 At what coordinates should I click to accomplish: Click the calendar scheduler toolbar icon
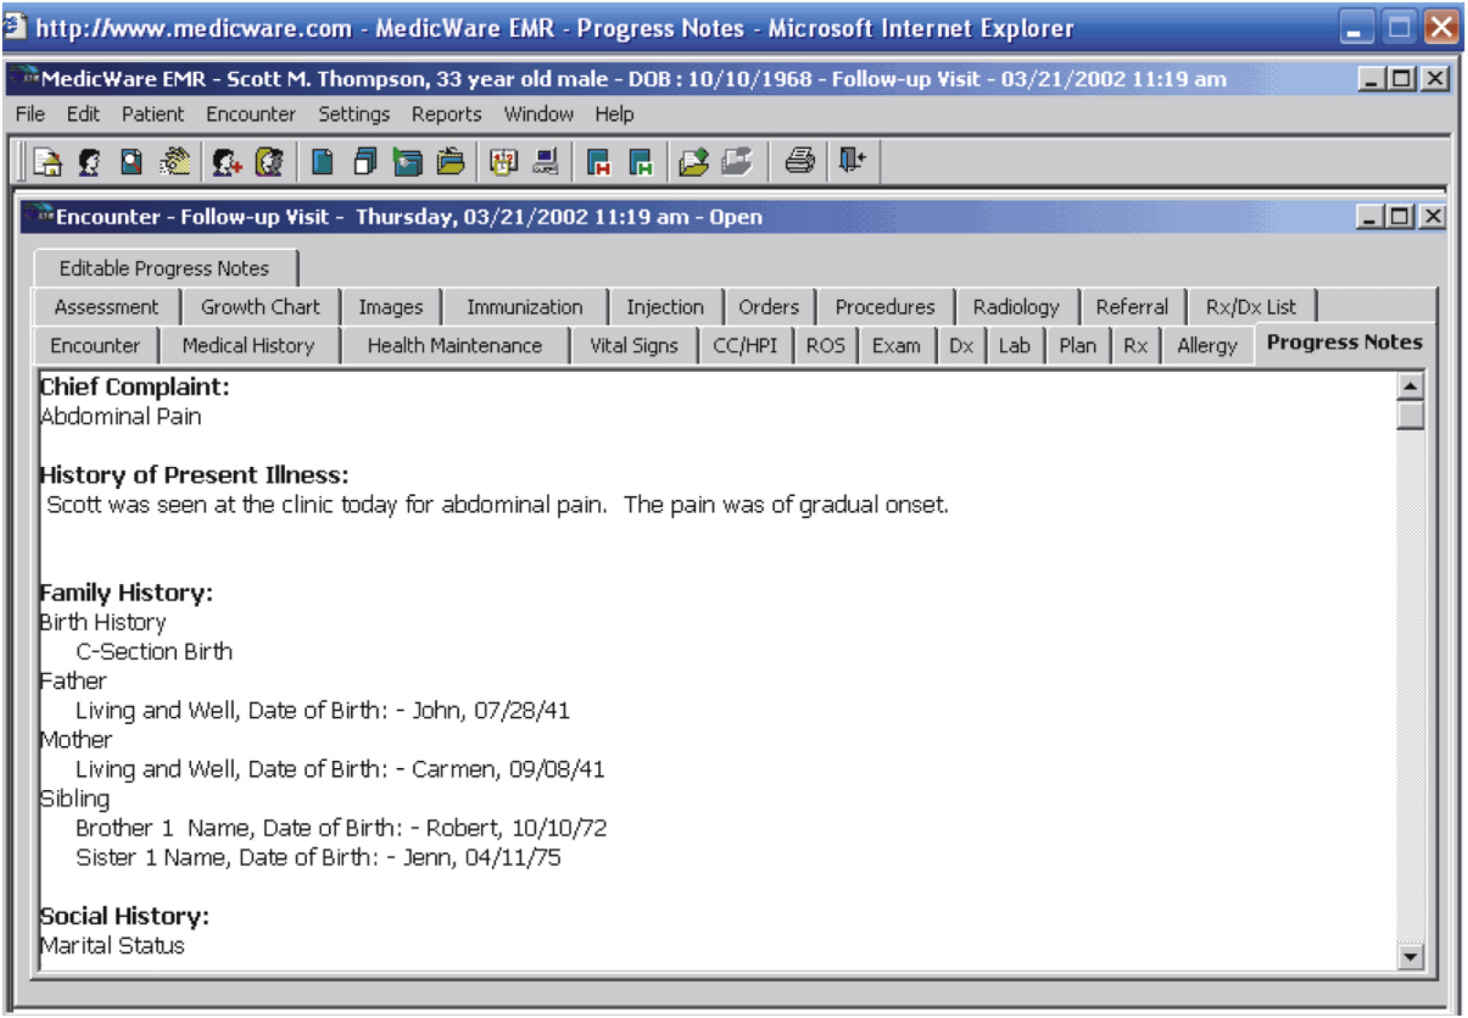click(503, 161)
